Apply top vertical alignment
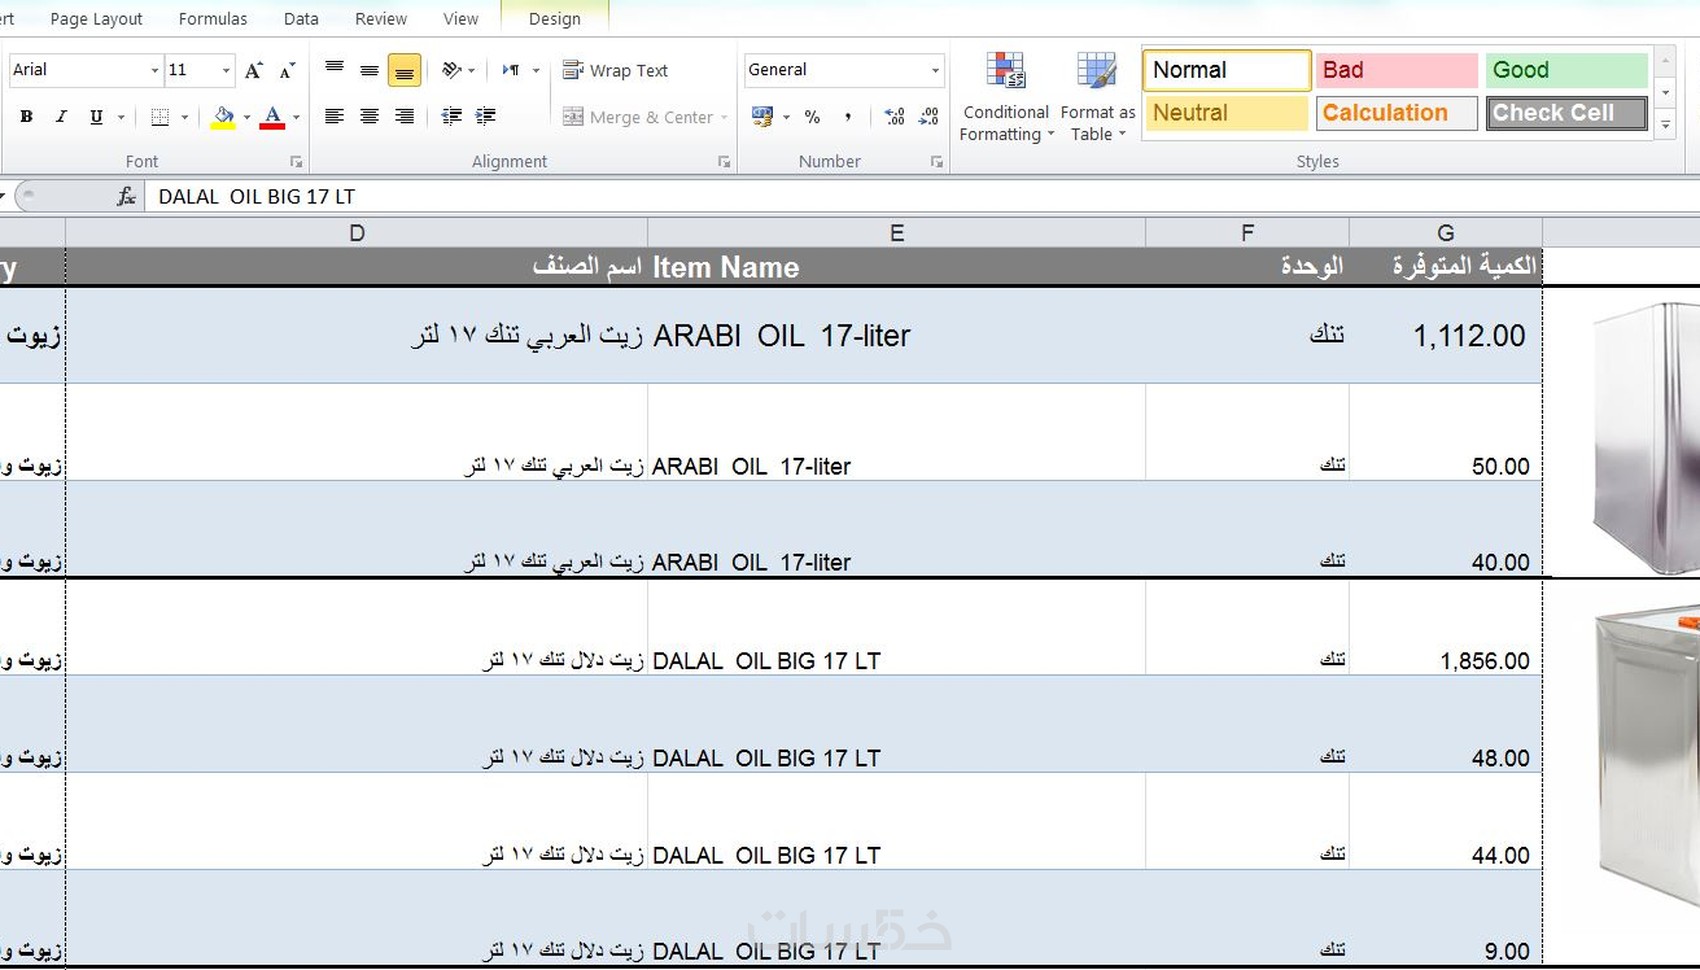1700x970 pixels. (x=334, y=70)
